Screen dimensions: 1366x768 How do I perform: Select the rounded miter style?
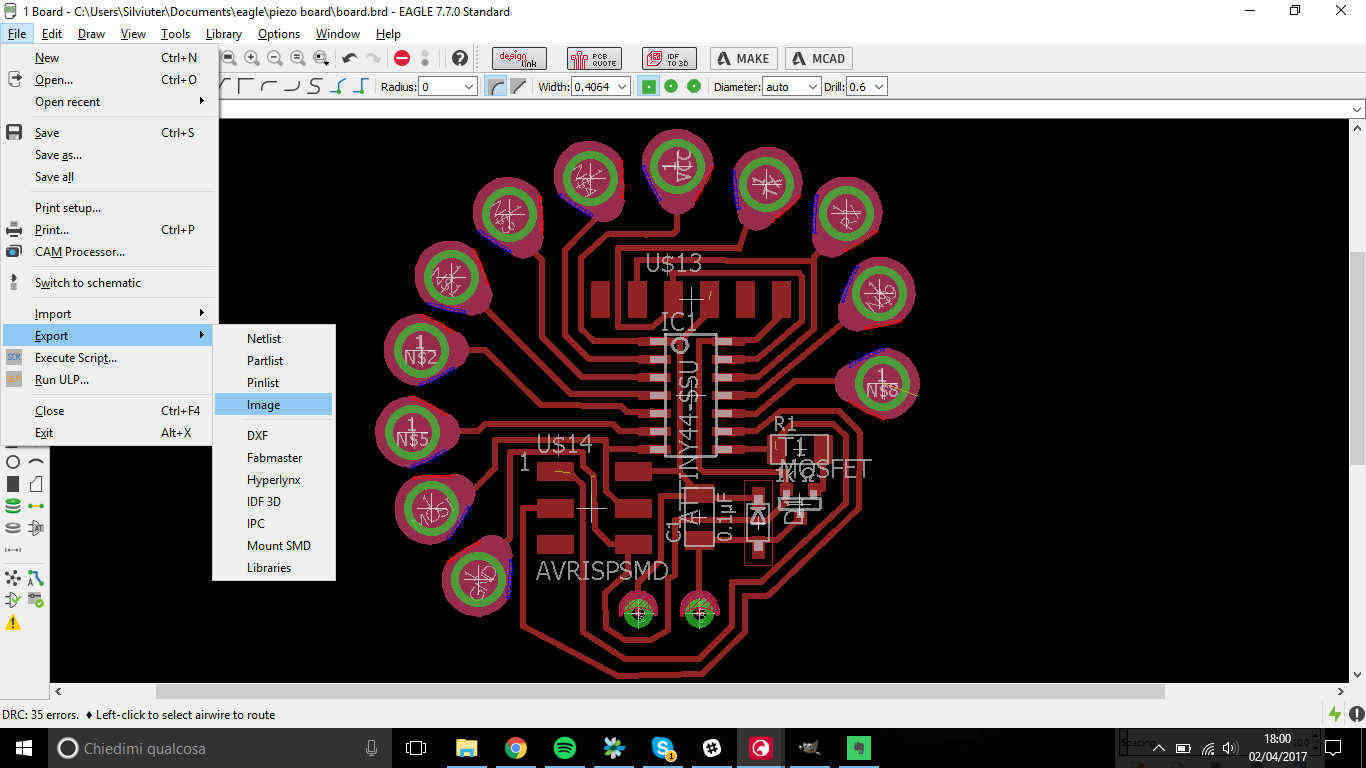496,87
